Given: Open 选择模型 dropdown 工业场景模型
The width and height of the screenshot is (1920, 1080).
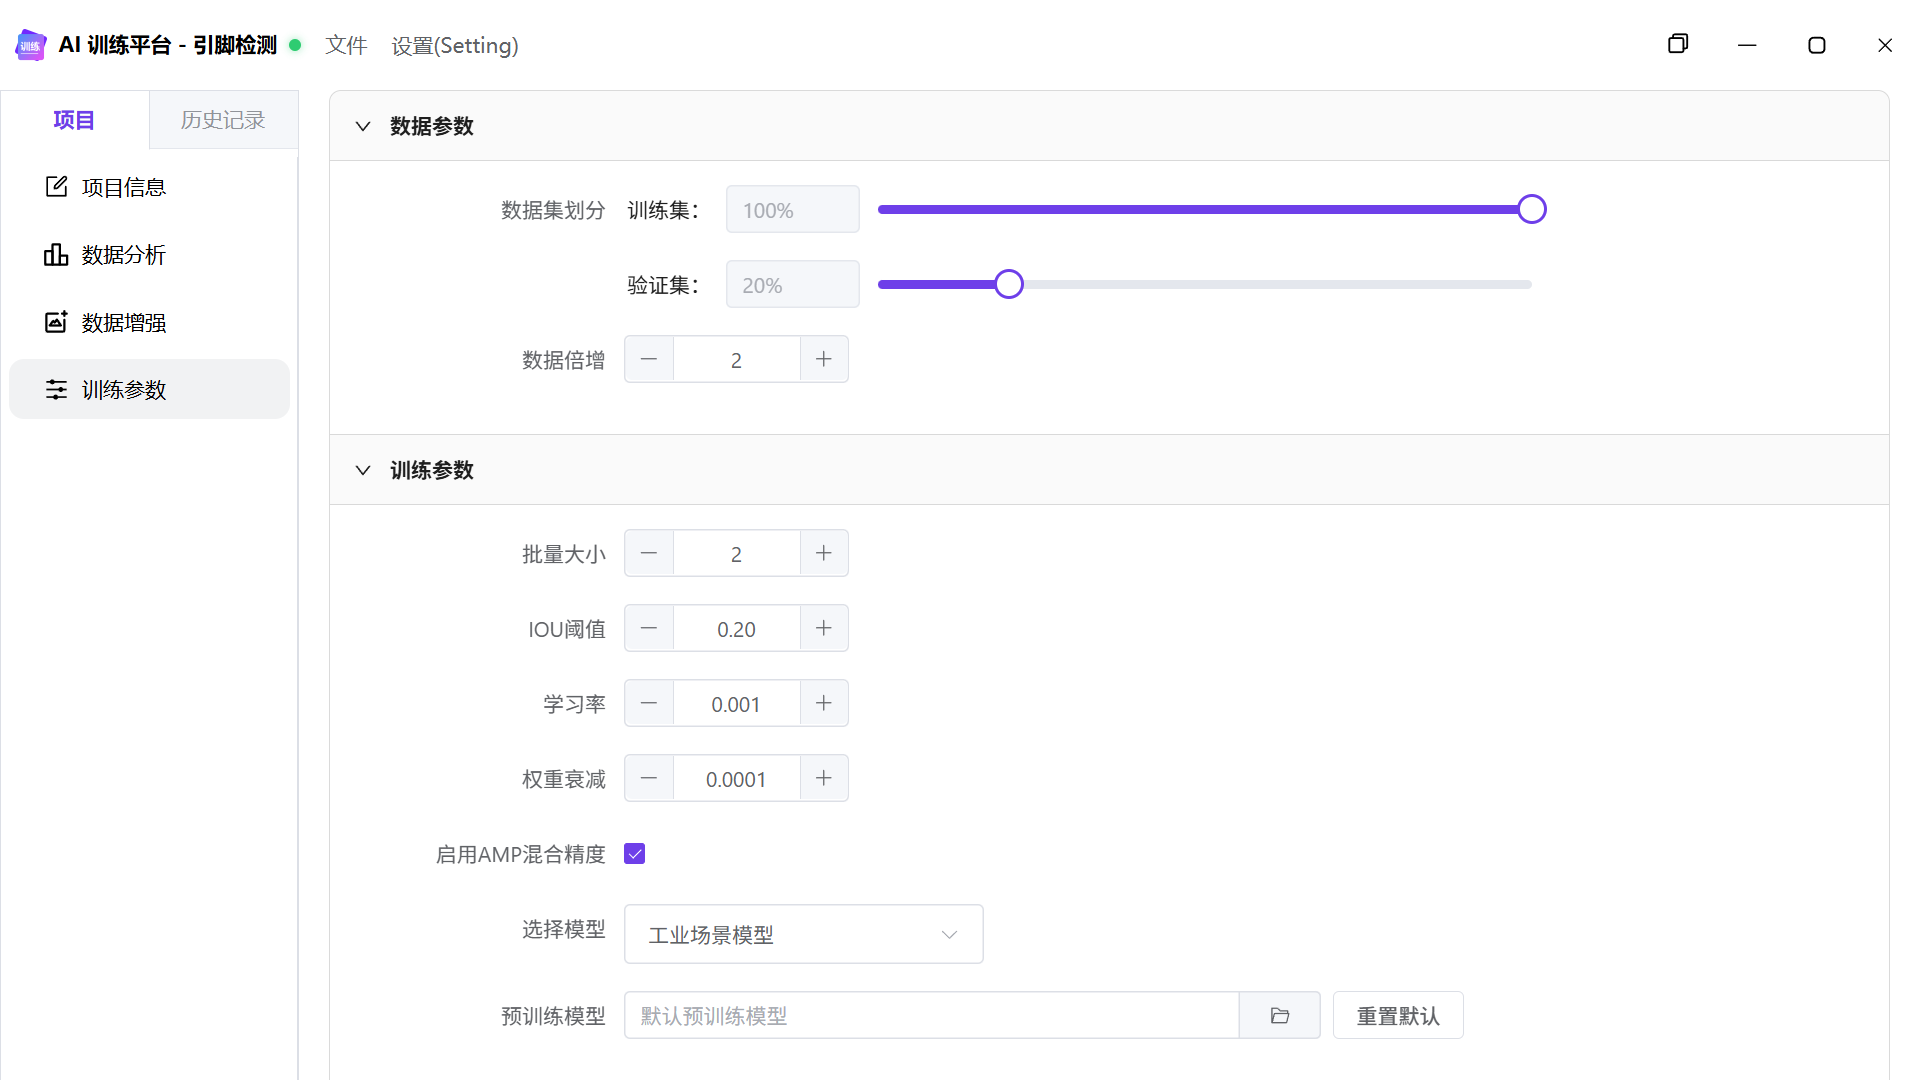Looking at the screenshot, I should tap(804, 934).
